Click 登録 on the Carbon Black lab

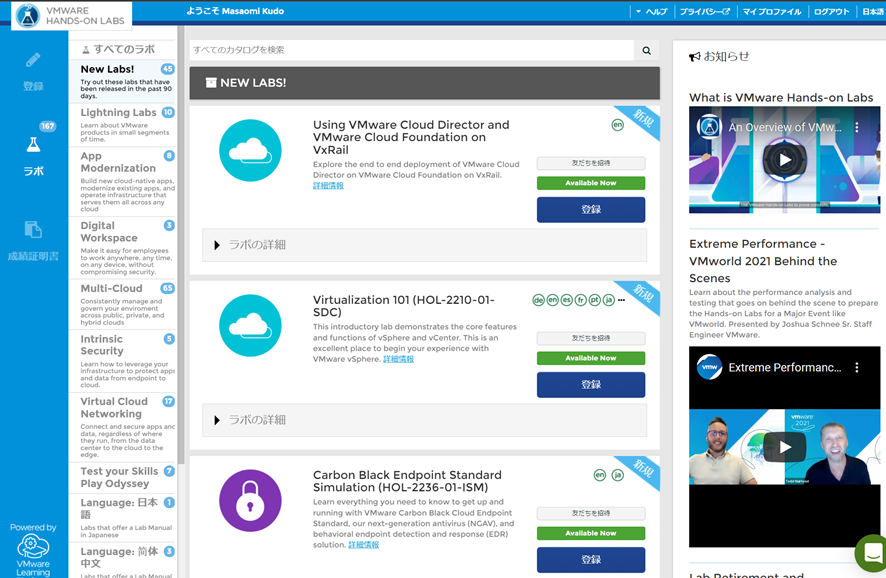[x=591, y=559]
